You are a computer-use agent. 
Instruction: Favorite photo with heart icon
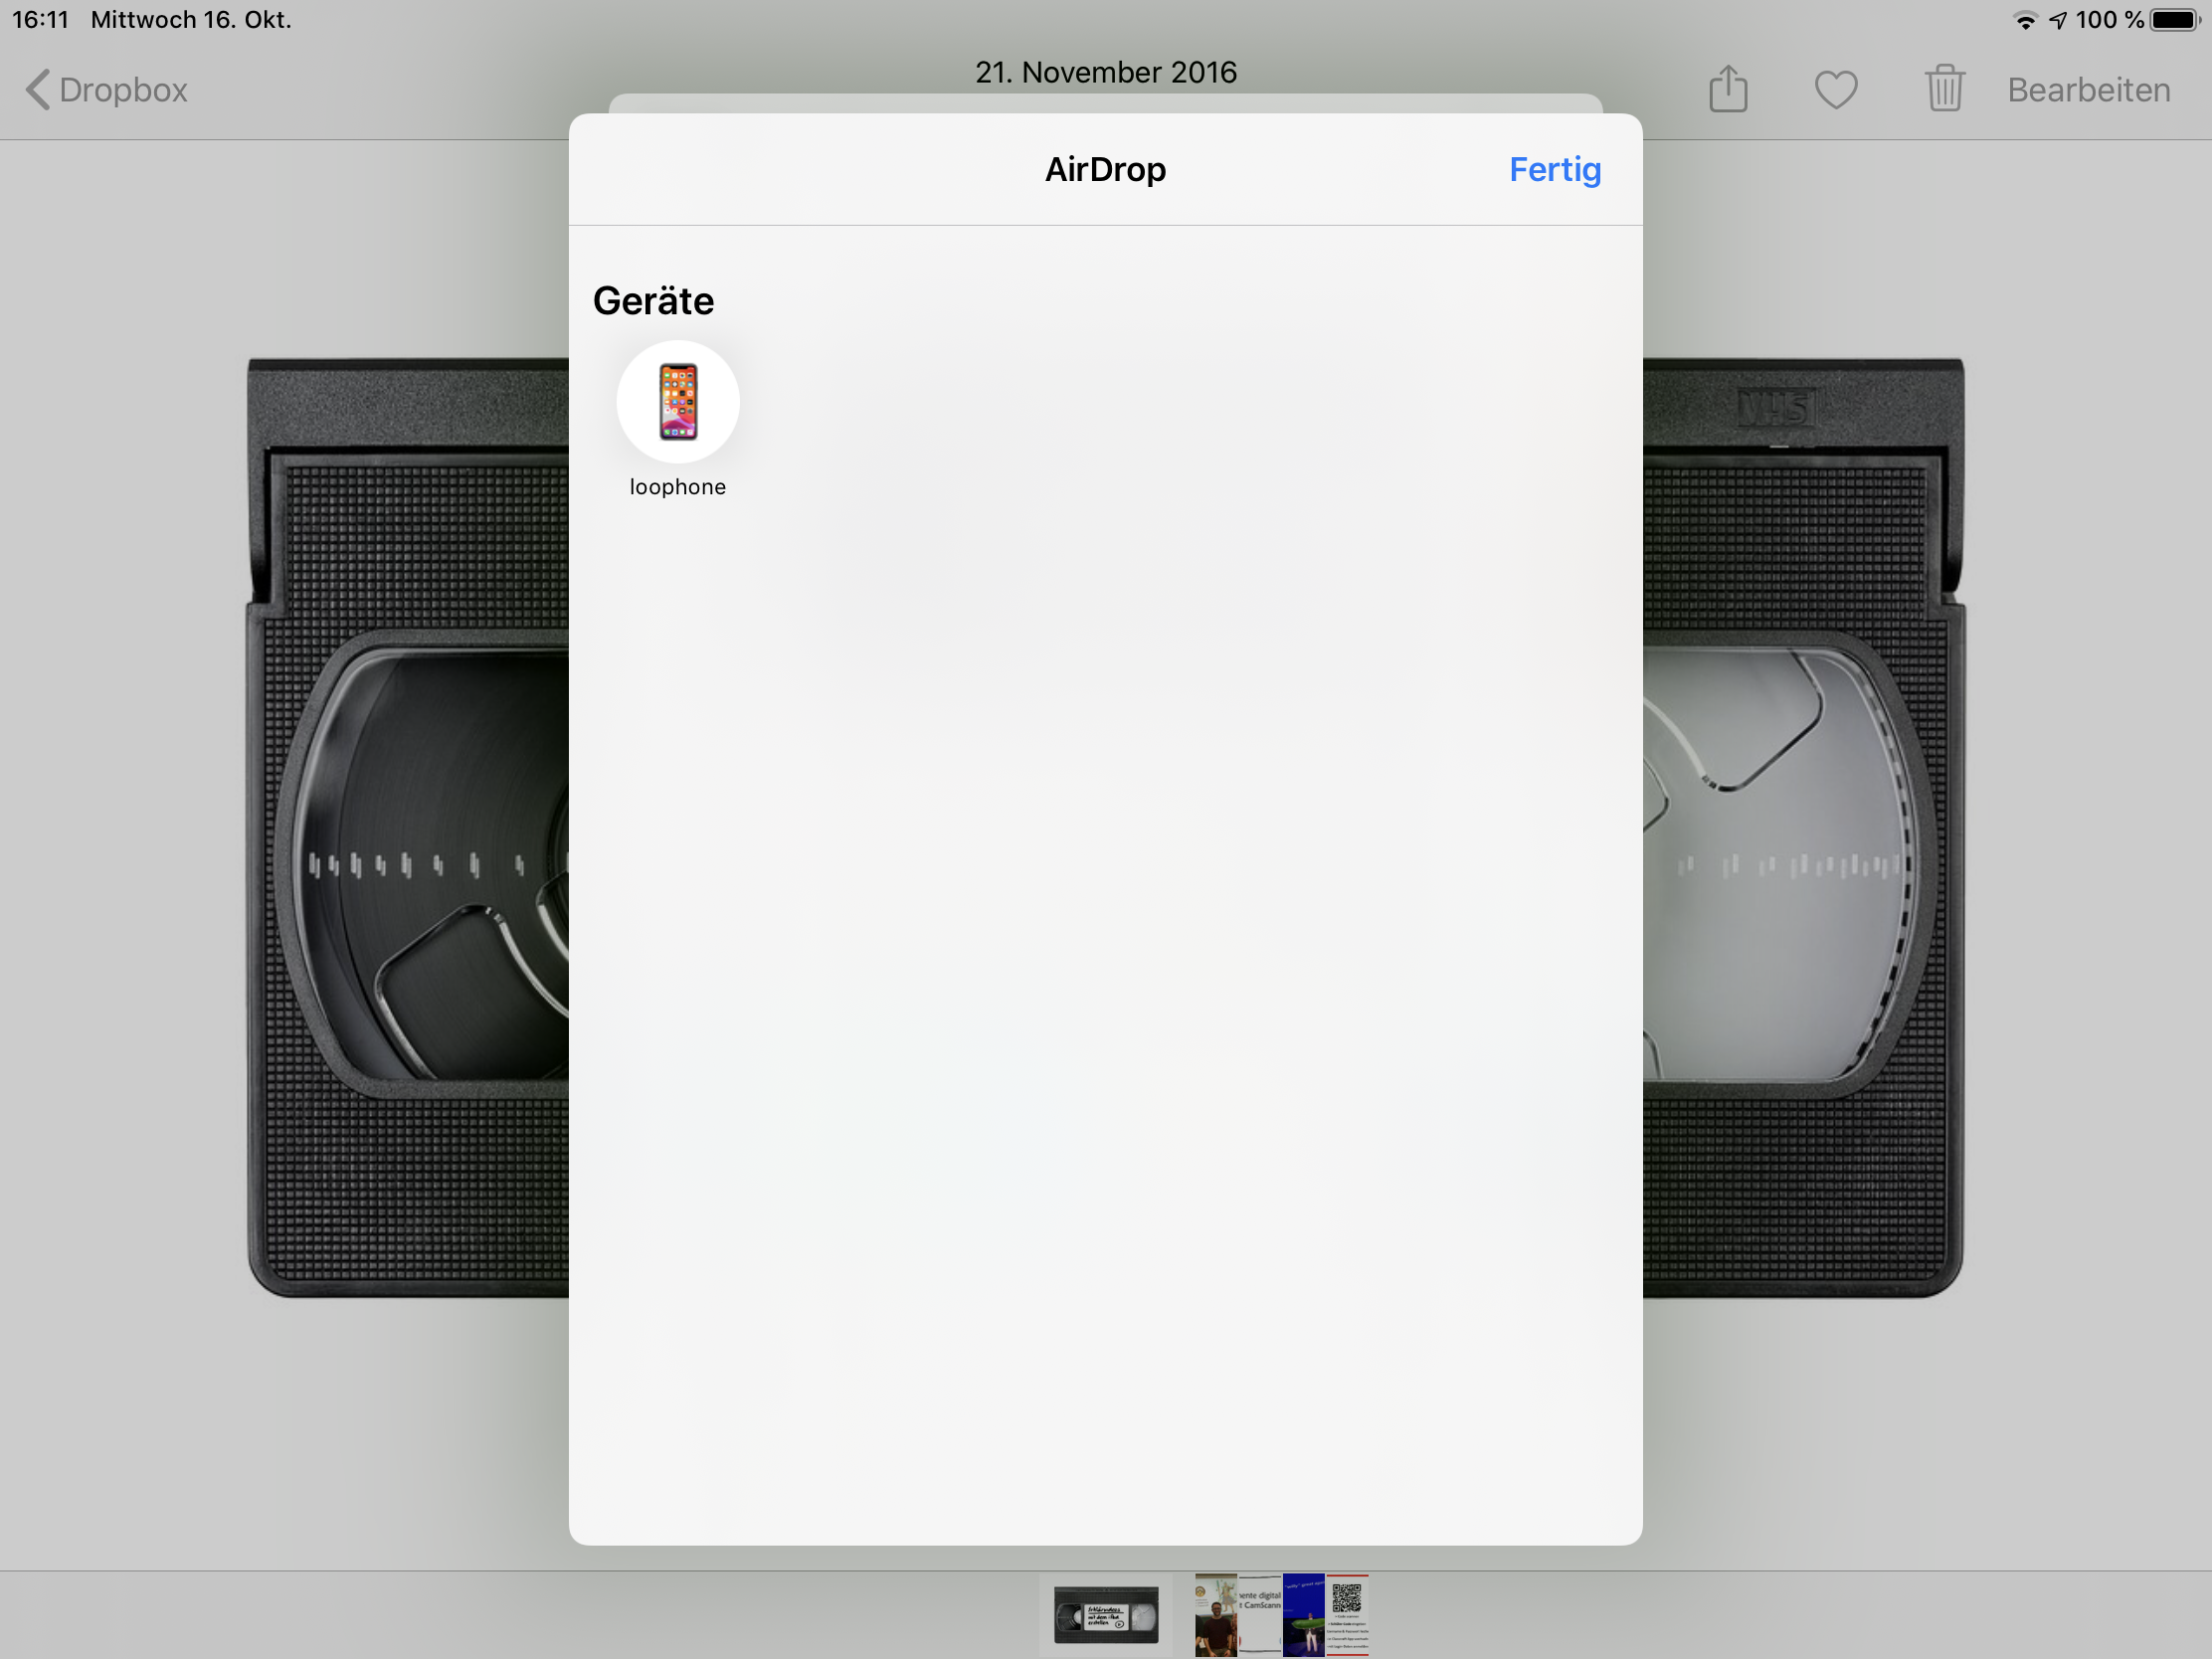tap(1836, 90)
